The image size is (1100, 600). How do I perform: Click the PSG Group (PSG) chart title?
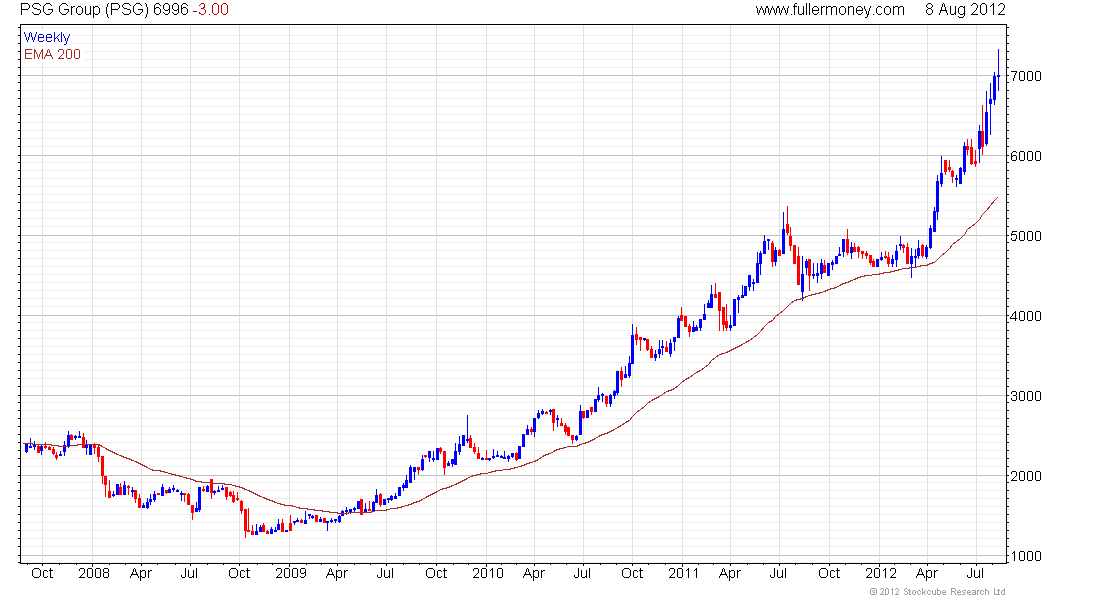(x=83, y=10)
